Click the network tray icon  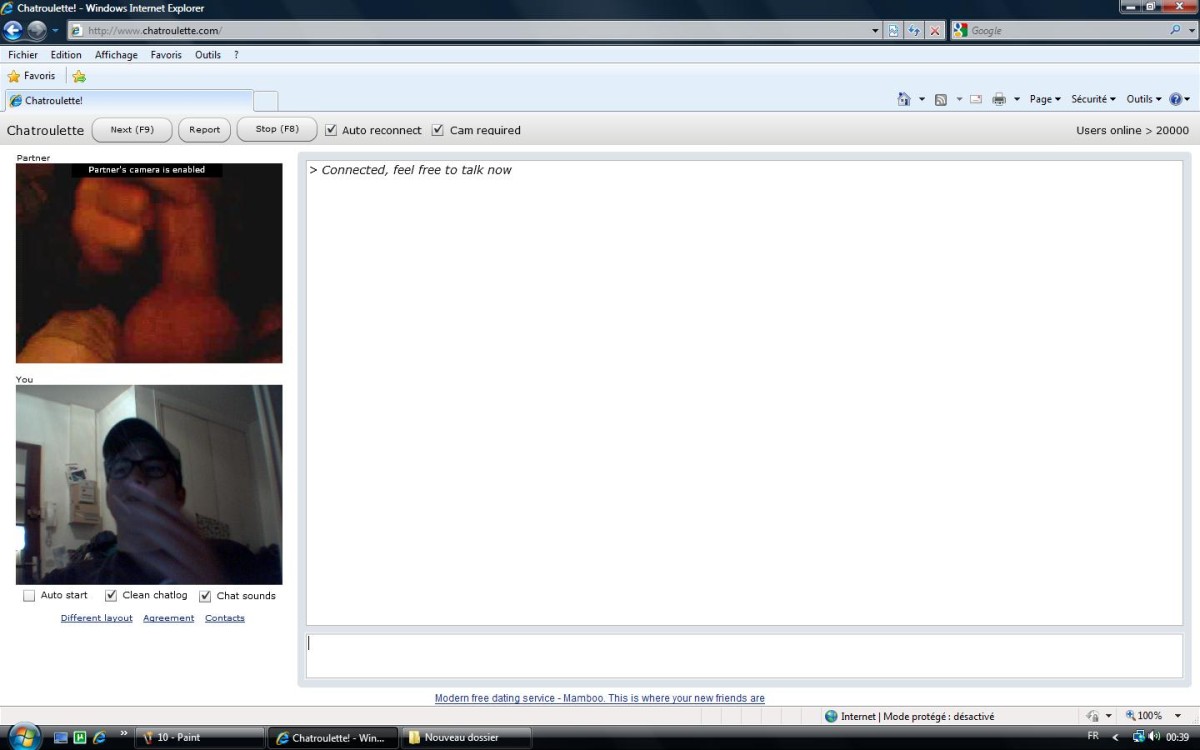point(1138,737)
